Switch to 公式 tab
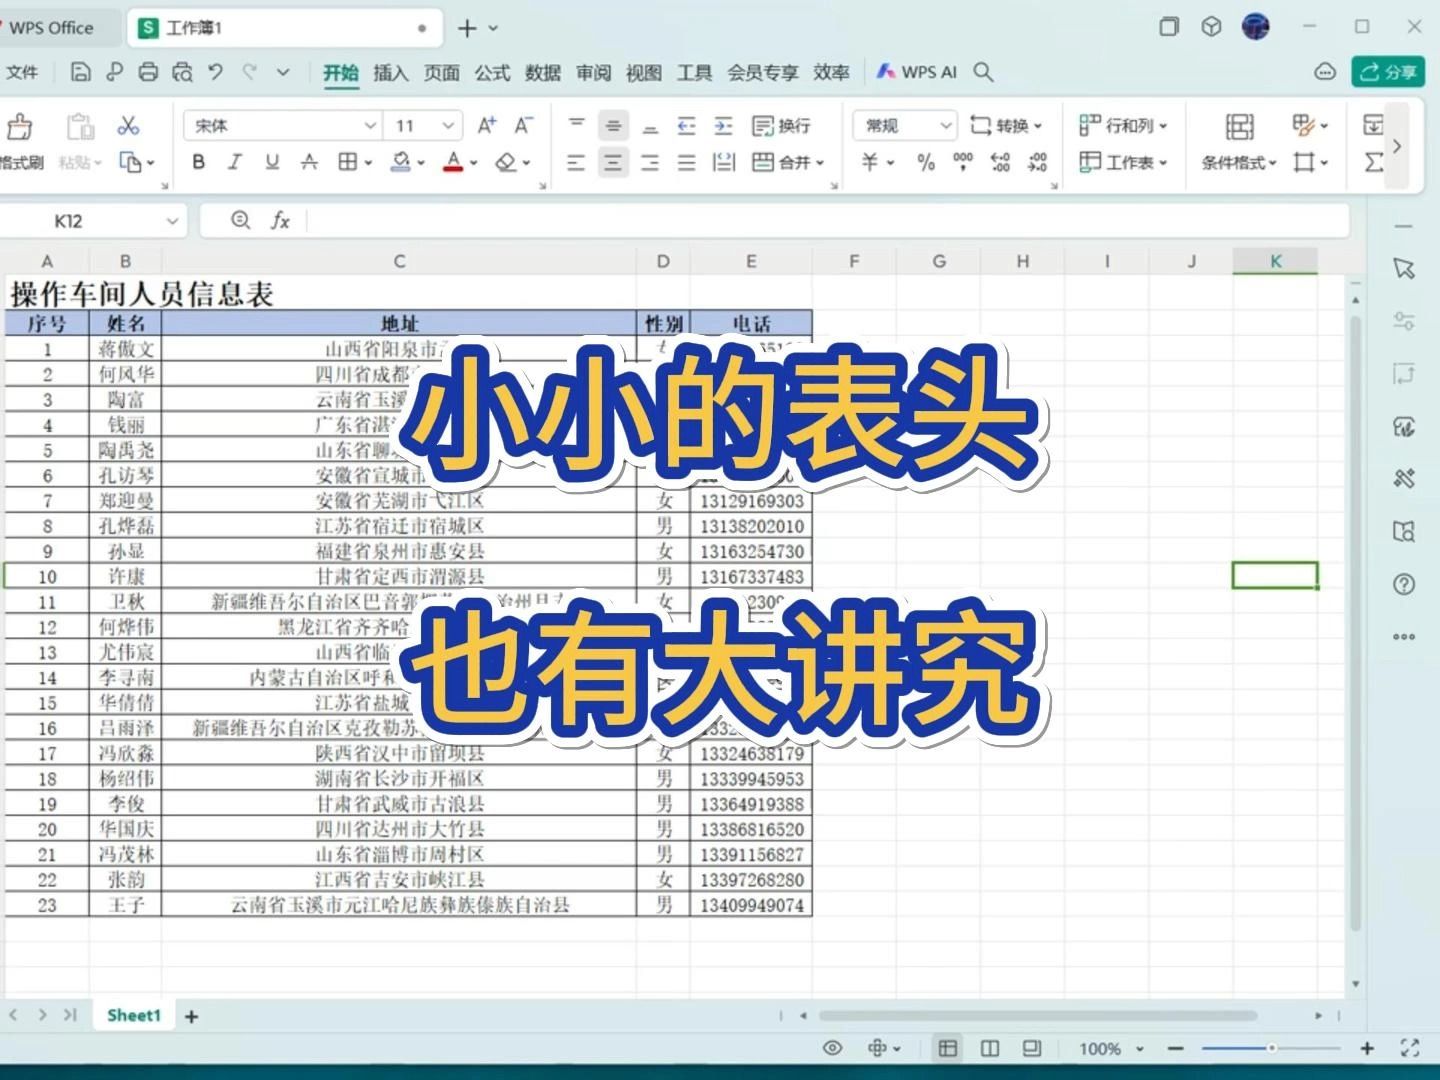The height and width of the screenshot is (1080, 1440). (x=492, y=72)
